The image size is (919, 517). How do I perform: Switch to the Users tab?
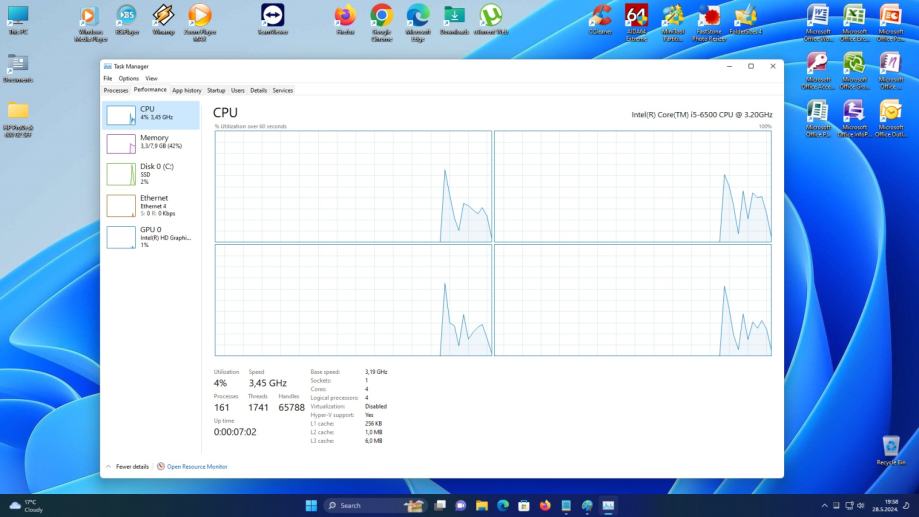coord(237,90)
